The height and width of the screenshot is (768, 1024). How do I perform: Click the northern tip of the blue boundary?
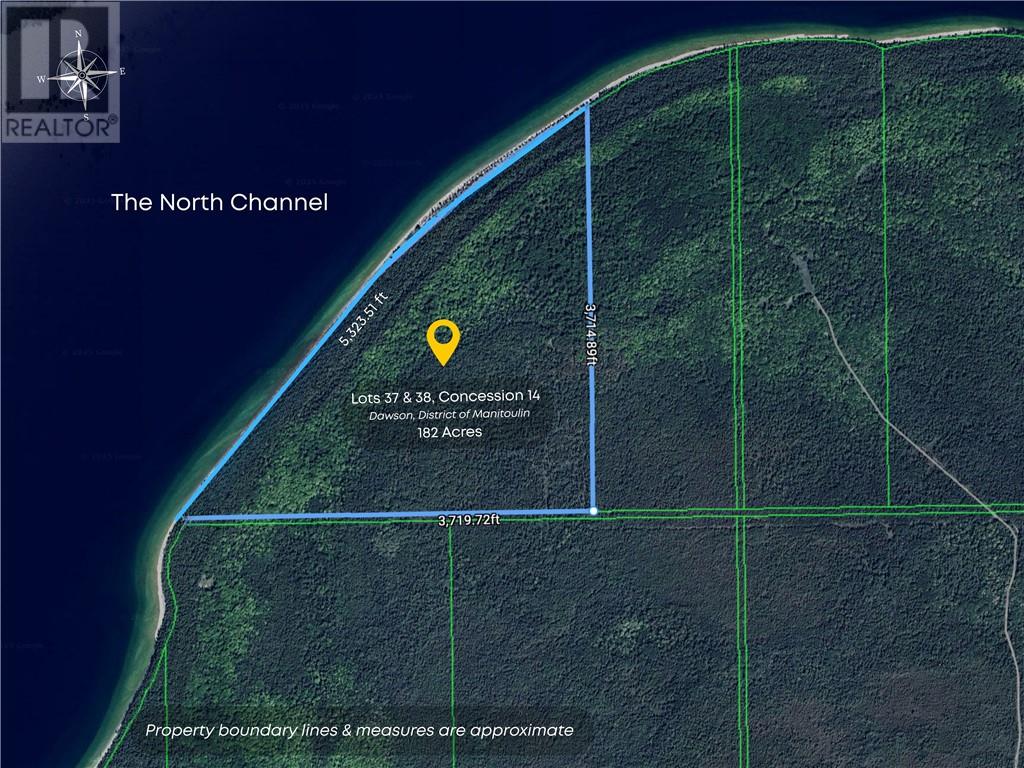[x=586, y=109]
